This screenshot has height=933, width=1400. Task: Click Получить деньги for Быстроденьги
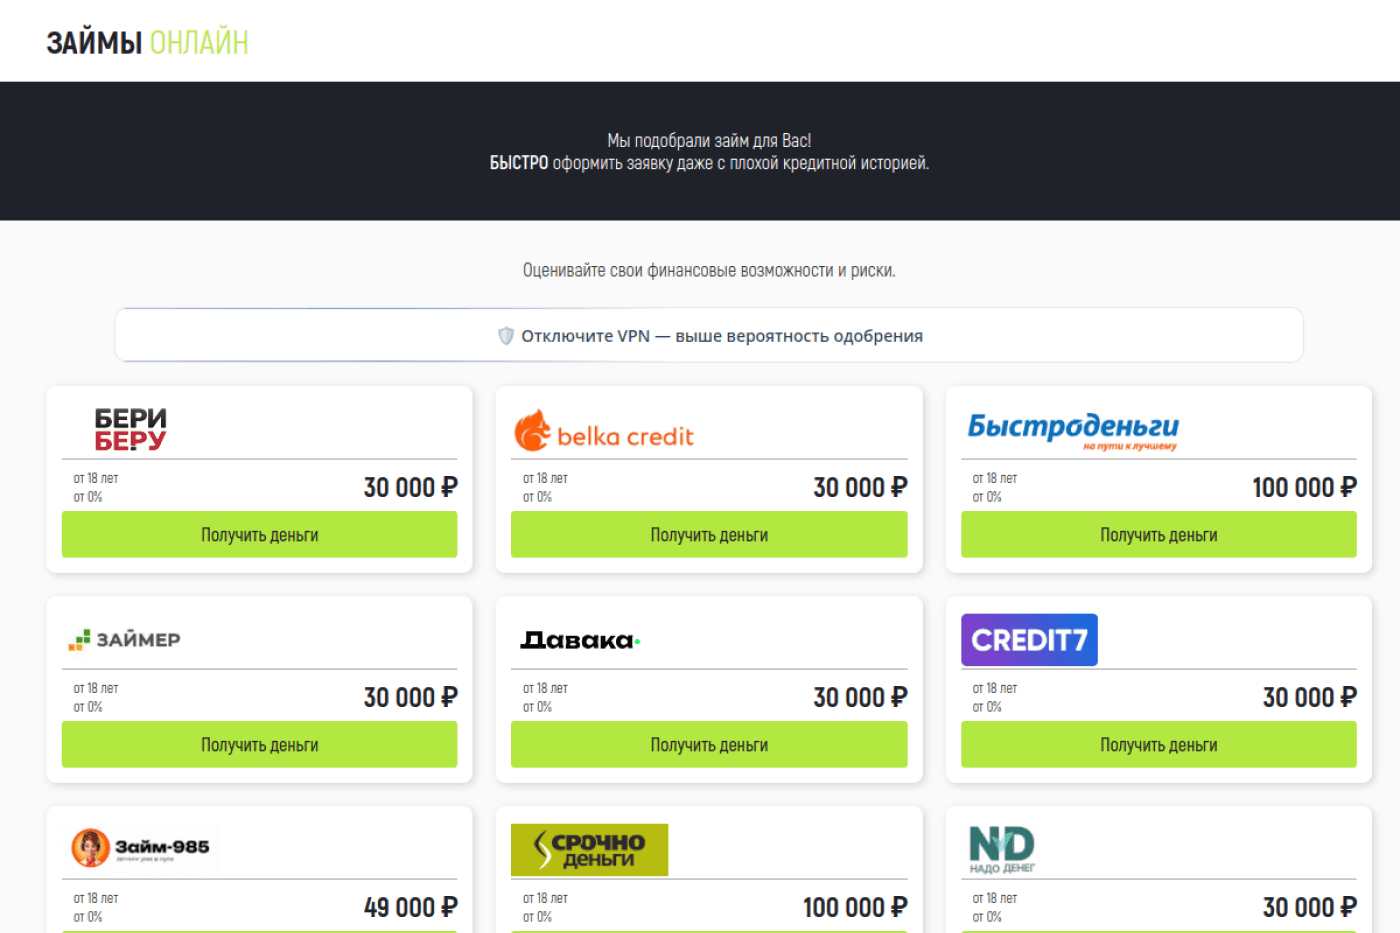point(1159,535)
